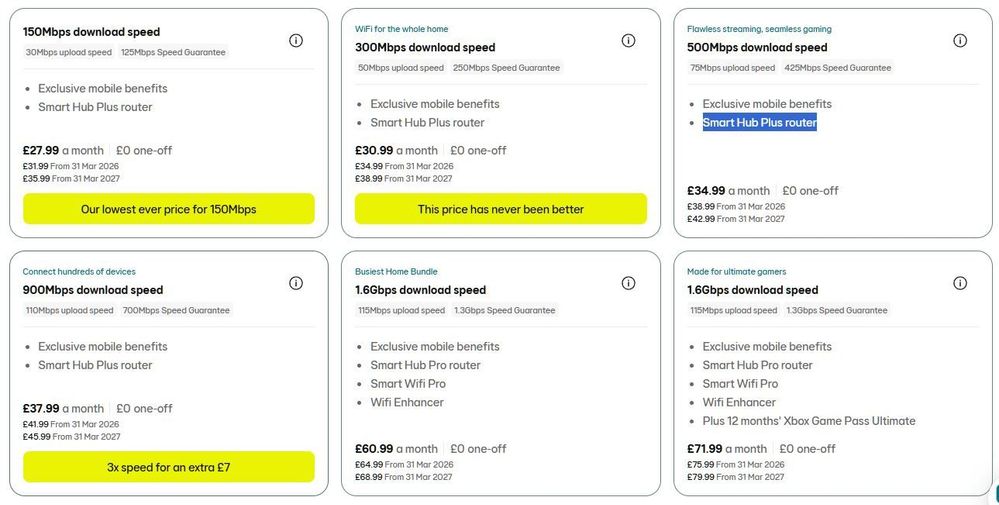Click 'Our lowest ever price for 150Mbps' banner
This screenshot has width=999, height=505.
coord(168,209)
